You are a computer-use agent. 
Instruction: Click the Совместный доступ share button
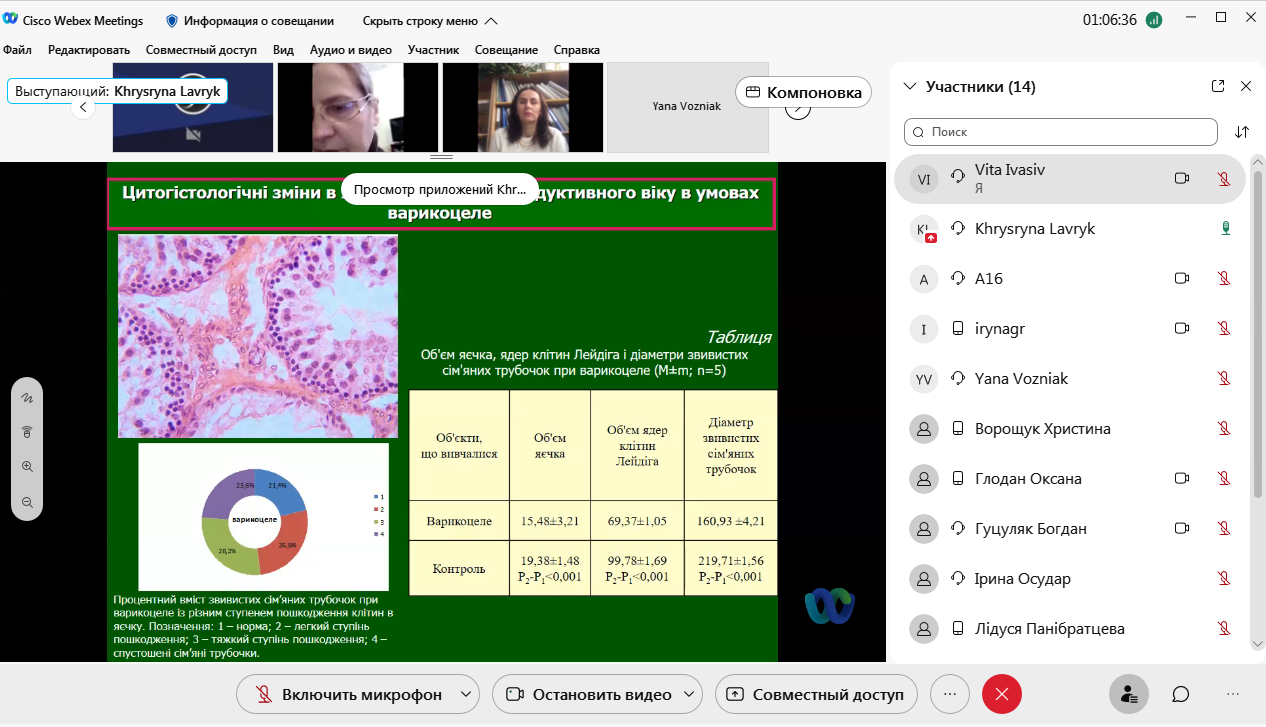[x=816, y=694]
